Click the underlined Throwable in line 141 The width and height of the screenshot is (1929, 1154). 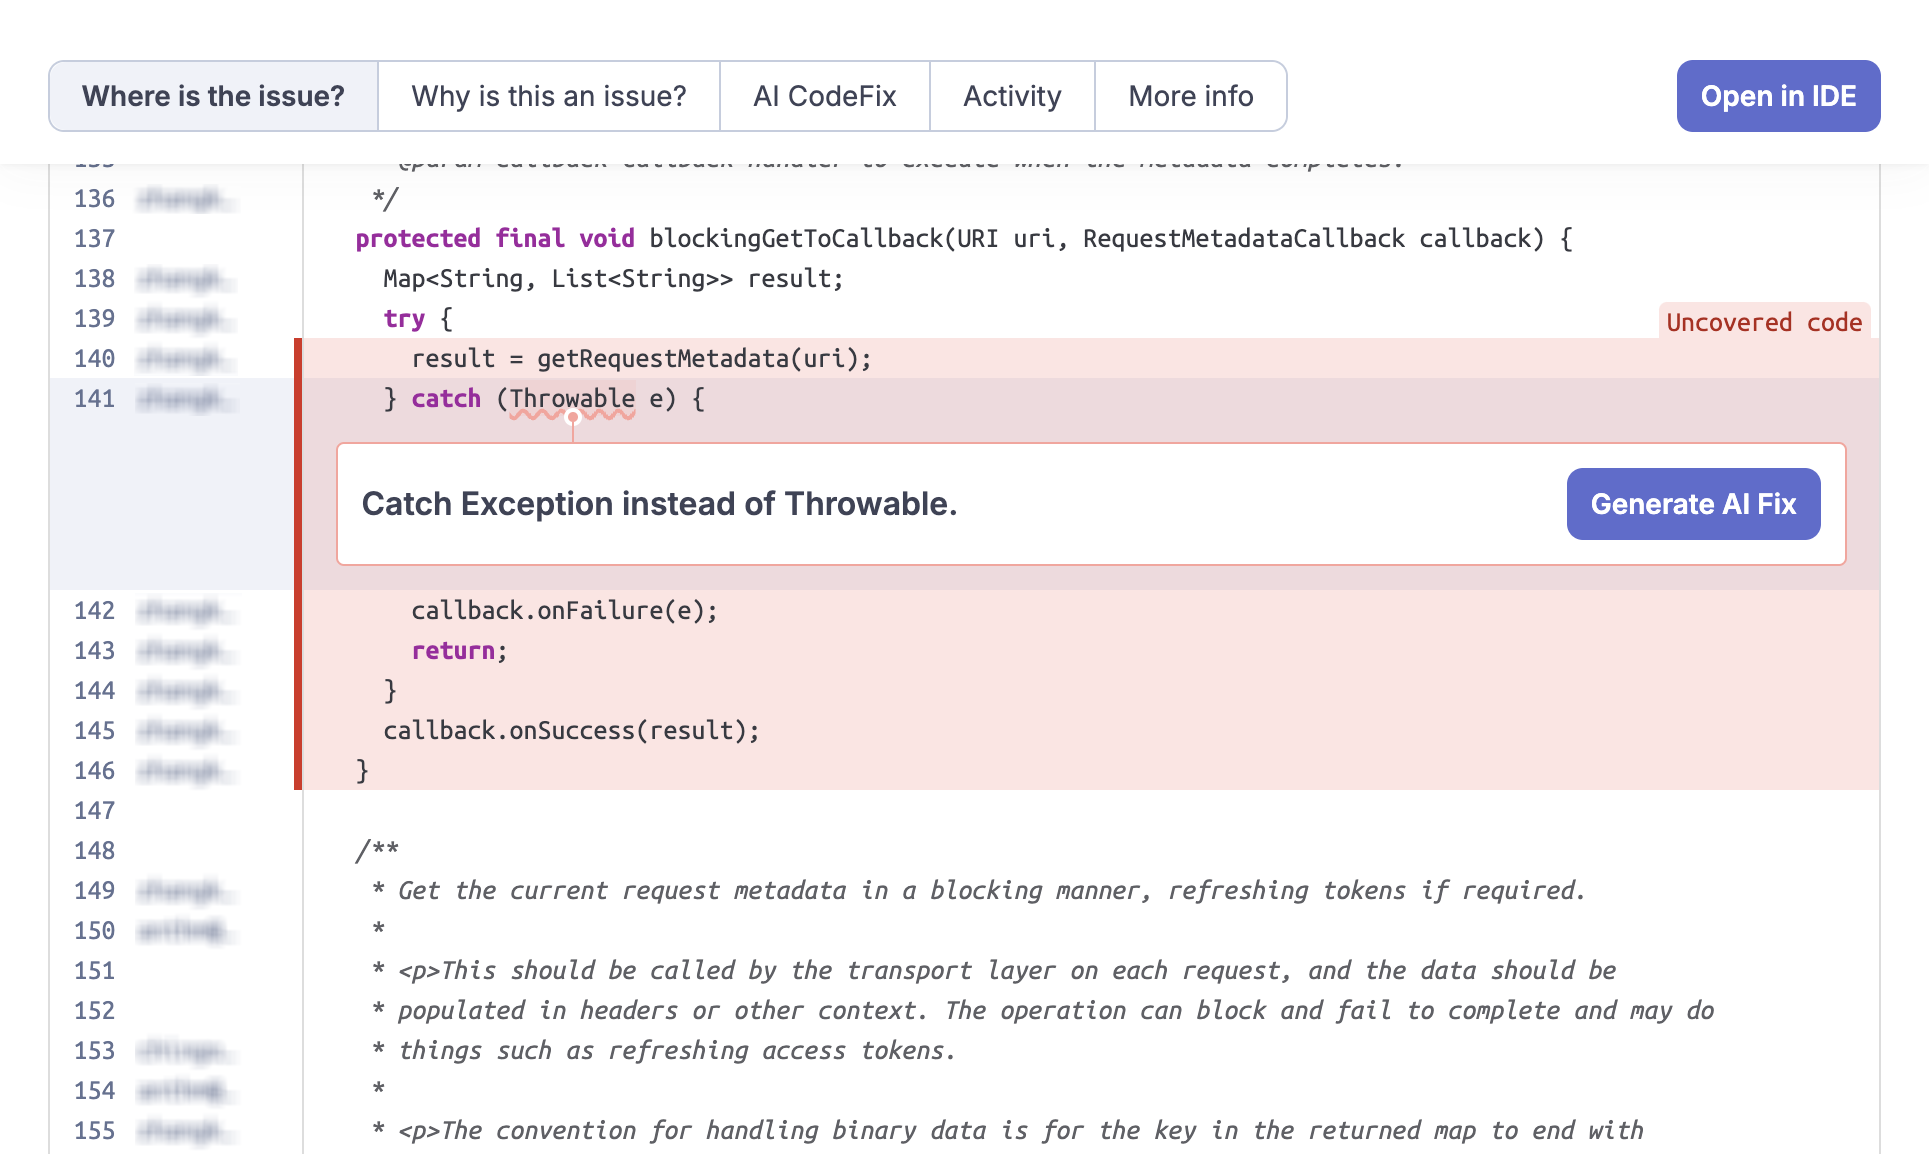coord(572,399)
